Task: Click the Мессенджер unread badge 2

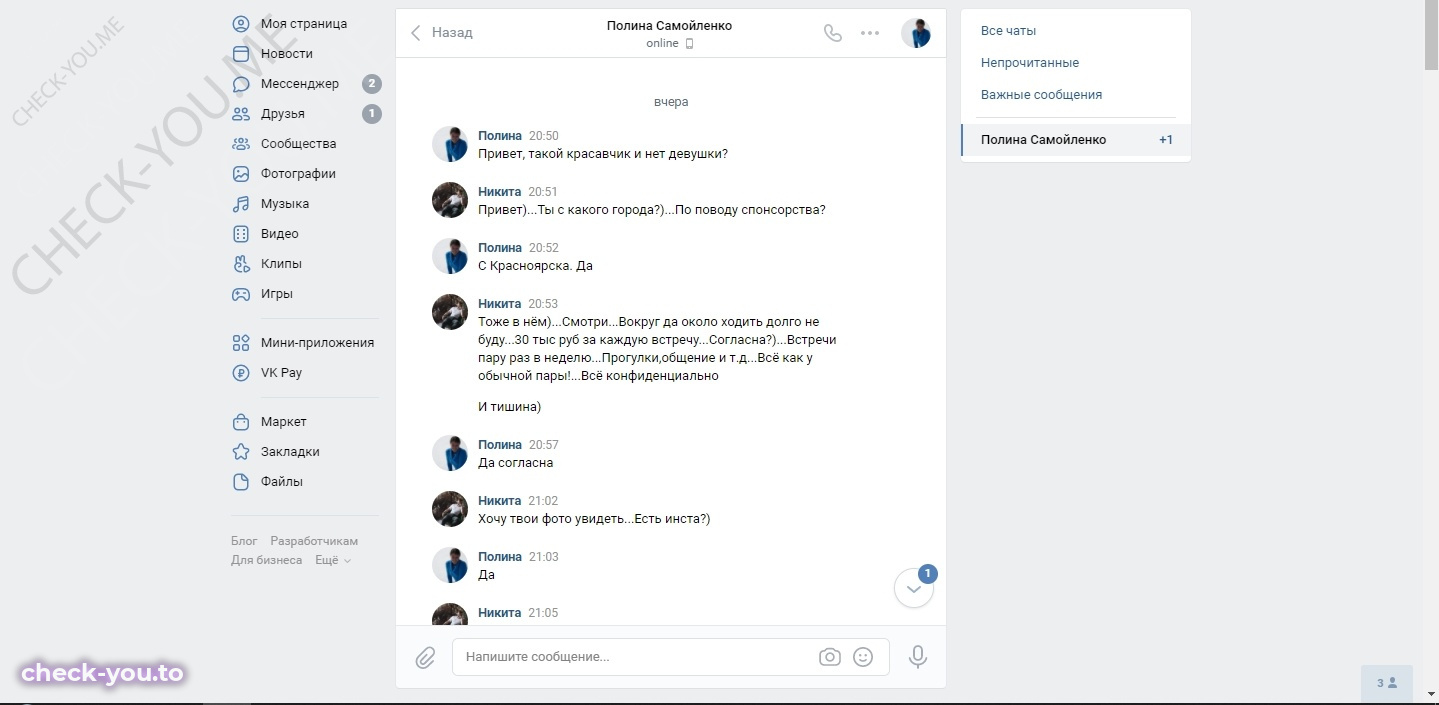Action: click(372, 84)
